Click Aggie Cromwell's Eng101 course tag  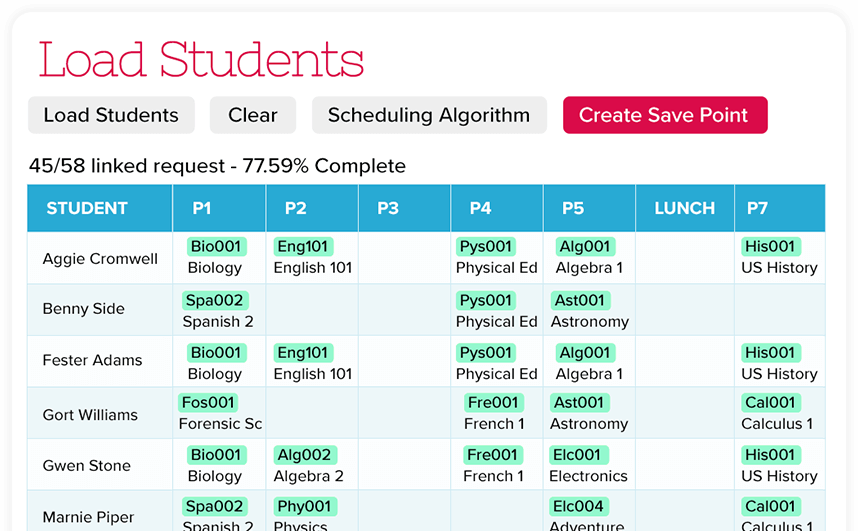(303, 246)
